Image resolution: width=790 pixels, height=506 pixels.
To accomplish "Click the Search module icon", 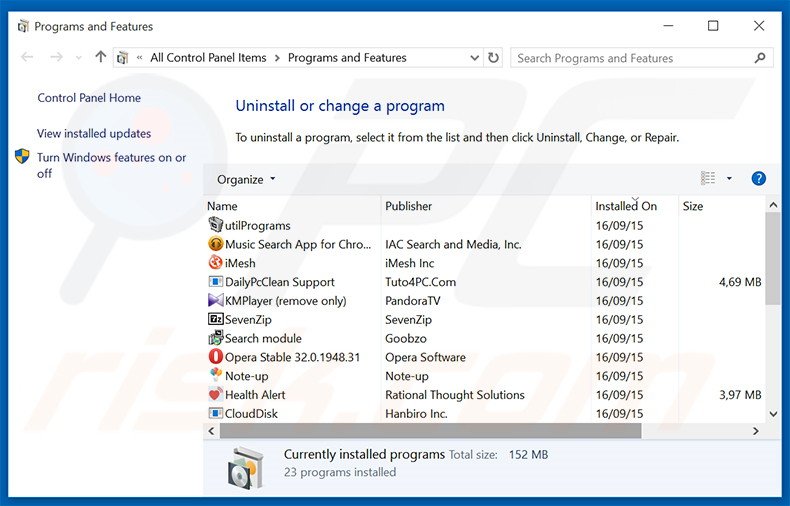I will 216,338.
